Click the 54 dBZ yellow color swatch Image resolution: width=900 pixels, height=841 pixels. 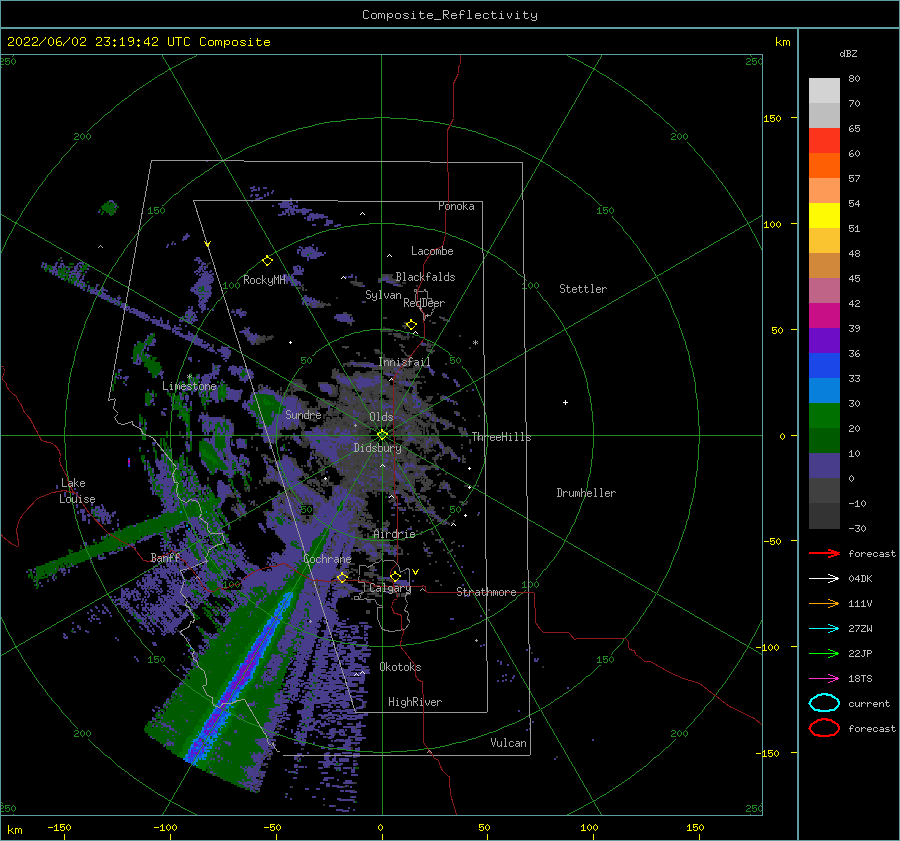point(824,215)
